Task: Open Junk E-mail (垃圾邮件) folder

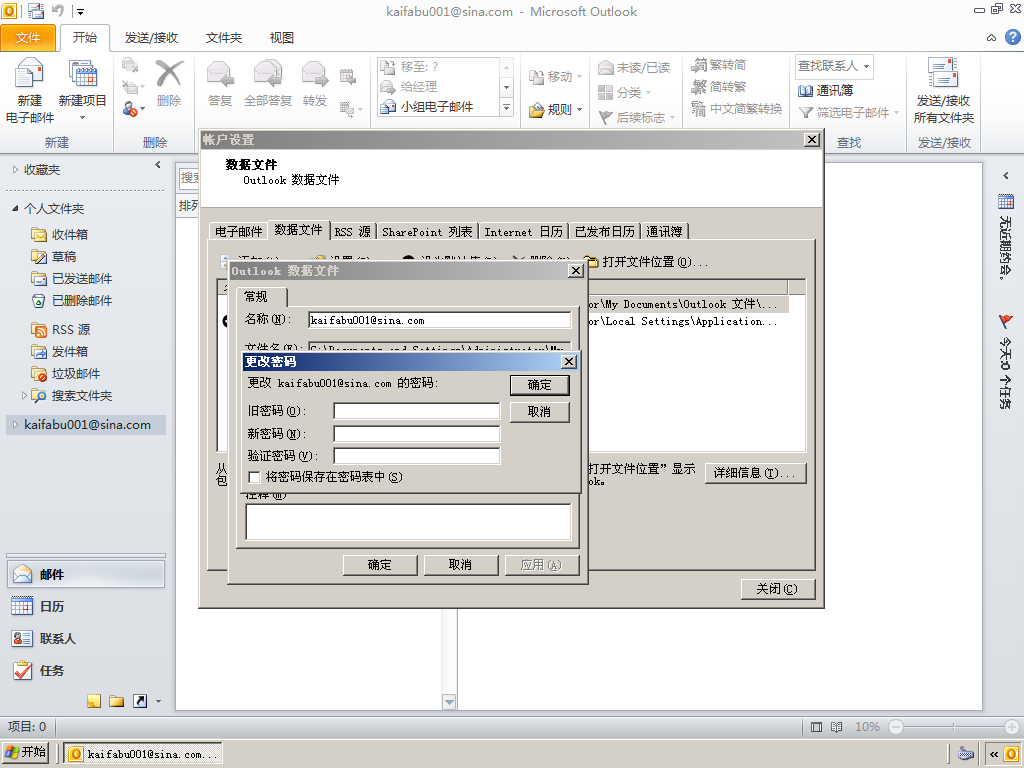Action: coord(76,374)
